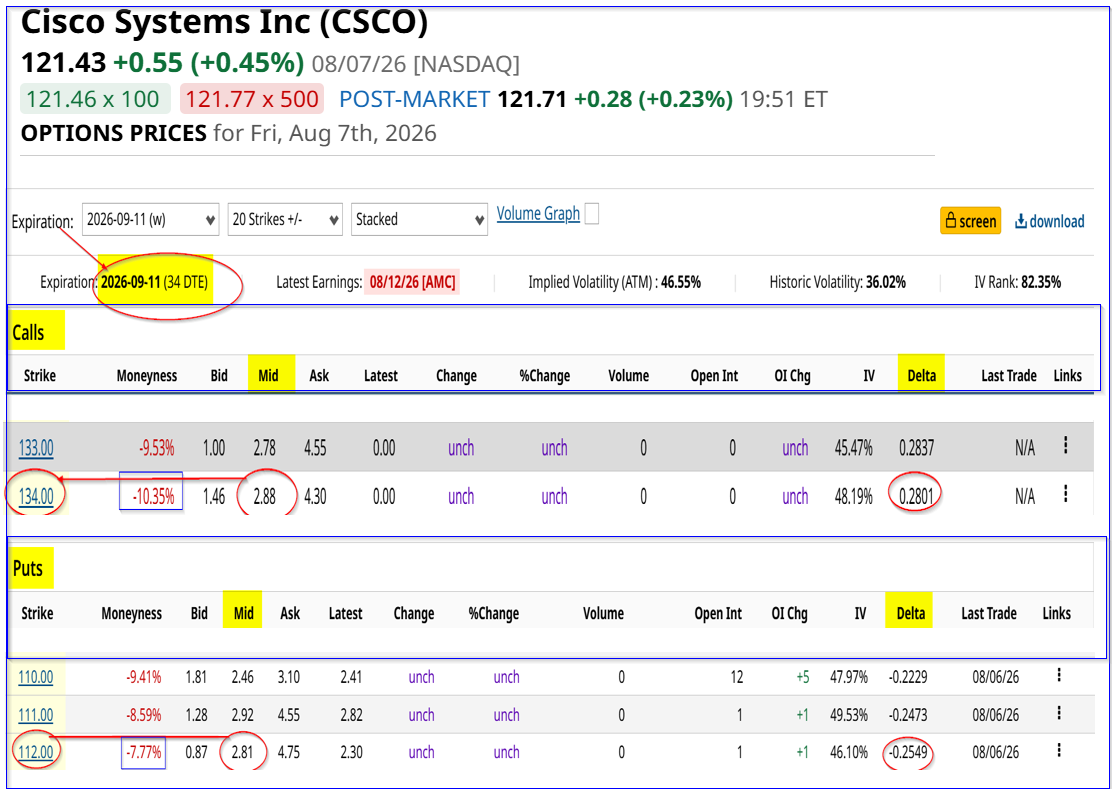Select the 112.00 put mid value 2.81
Viewport: 1112px width, 789px height.
[243, 752]
